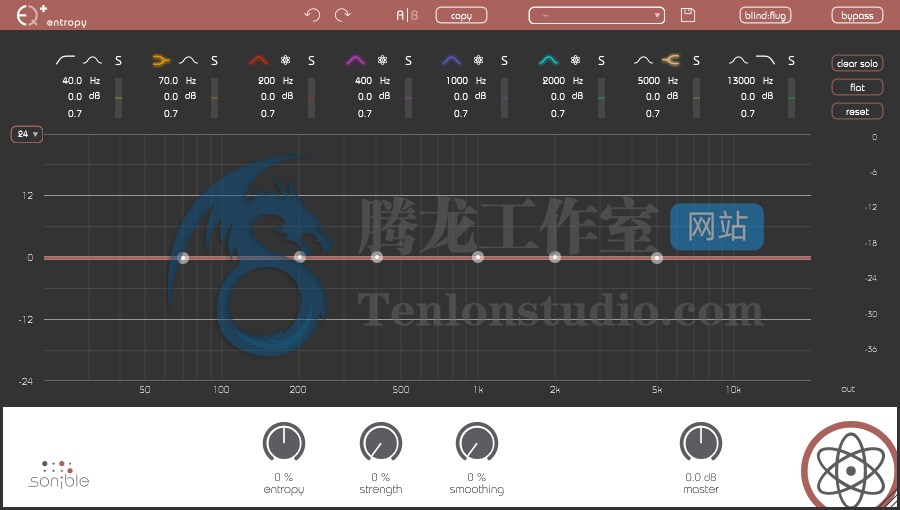Select the 70 Hz node on EQ curve
This screenshot has height=510, width=900.
(x=183, y=258)
